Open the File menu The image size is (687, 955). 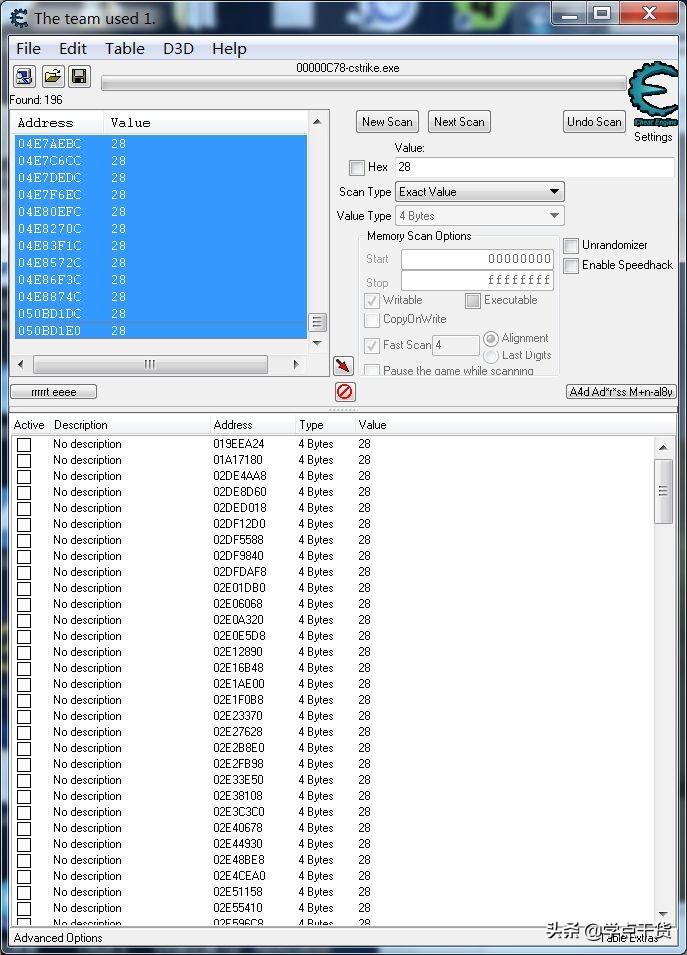(29, 49)
